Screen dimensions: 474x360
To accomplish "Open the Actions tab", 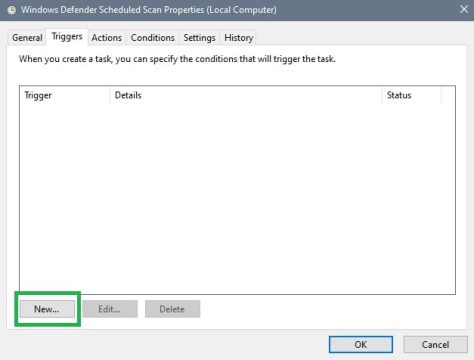I will (x=107, y=38).
